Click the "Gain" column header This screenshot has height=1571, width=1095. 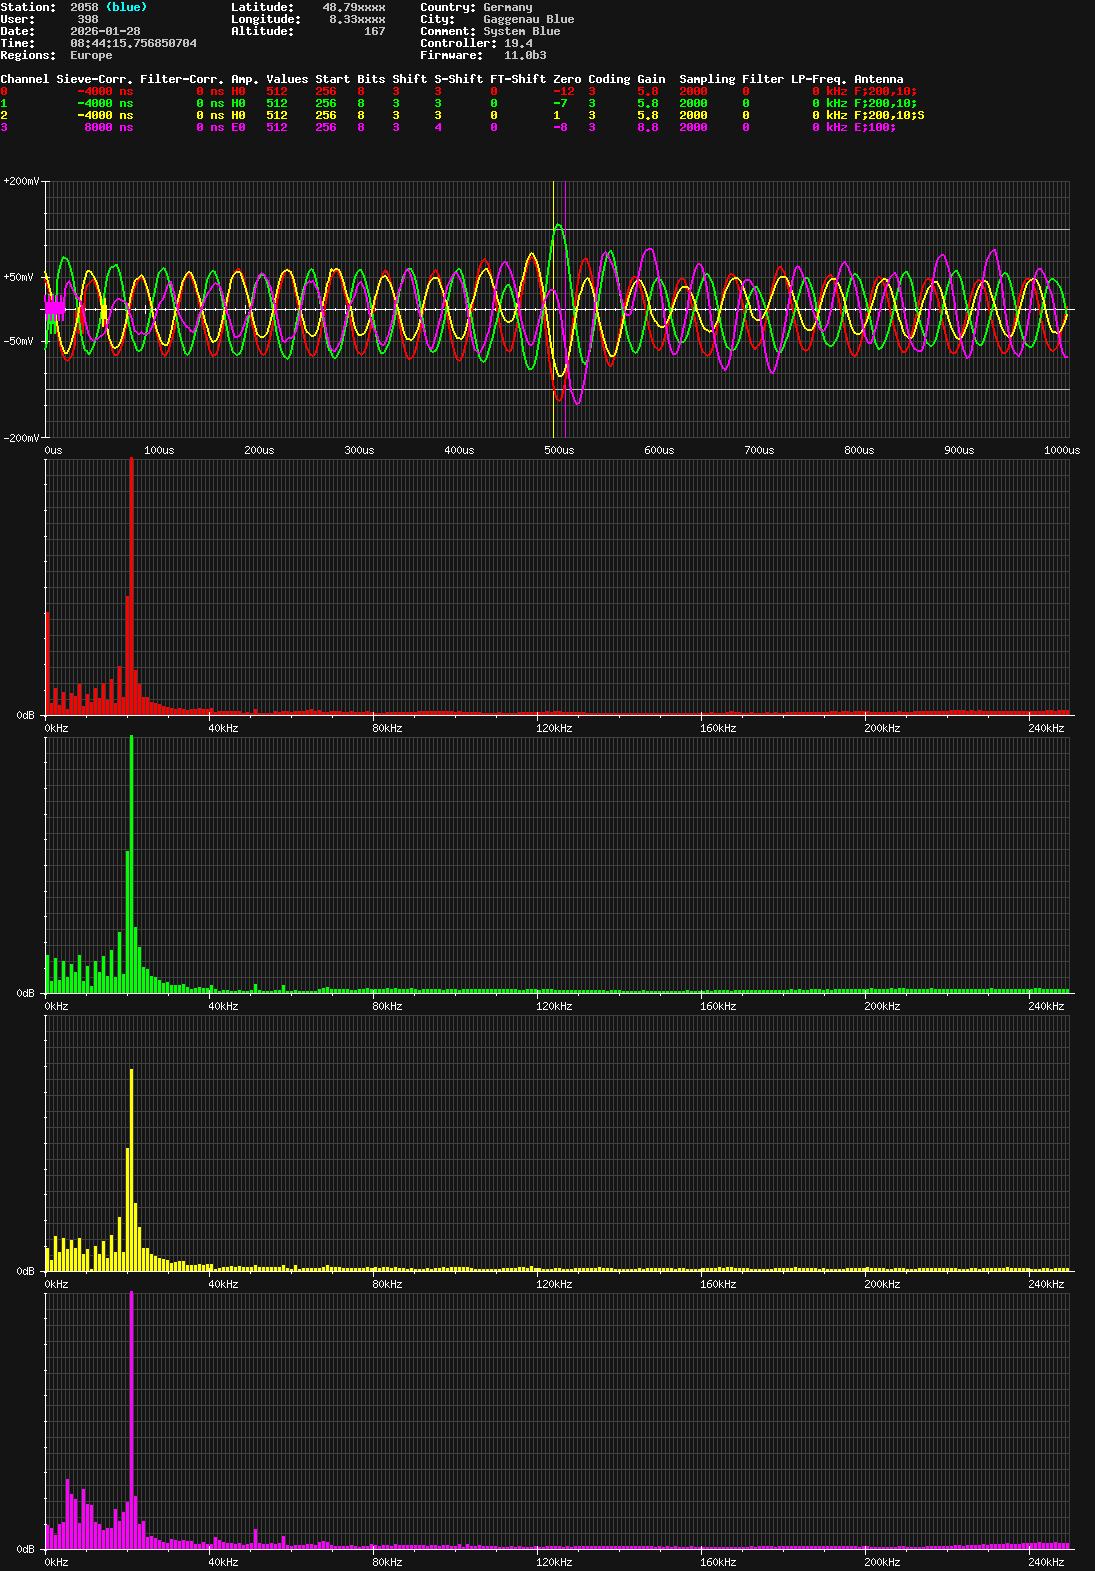[651, 79]
